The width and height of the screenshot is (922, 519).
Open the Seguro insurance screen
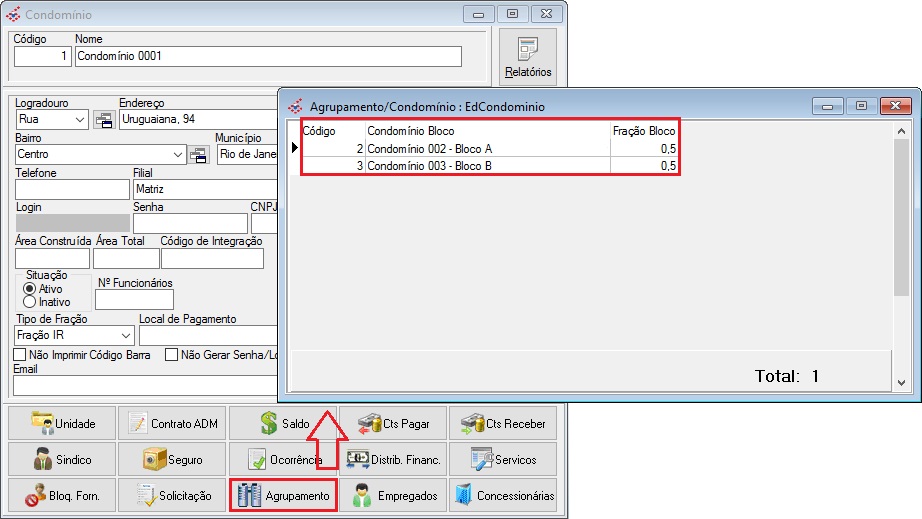point(170,459)
